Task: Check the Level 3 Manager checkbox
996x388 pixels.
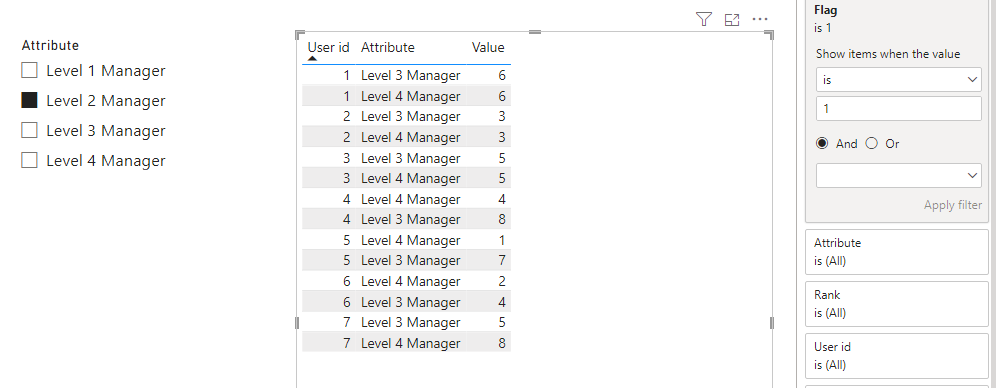Action: click(29, 130)
